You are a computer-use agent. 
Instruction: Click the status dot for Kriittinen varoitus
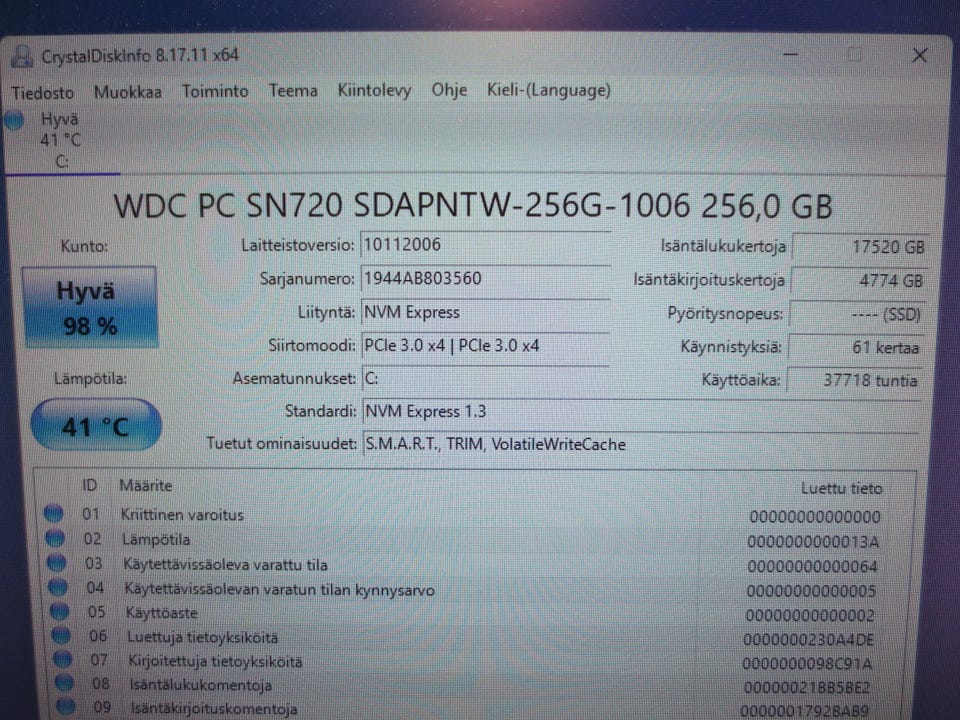(x=54, y=513)
